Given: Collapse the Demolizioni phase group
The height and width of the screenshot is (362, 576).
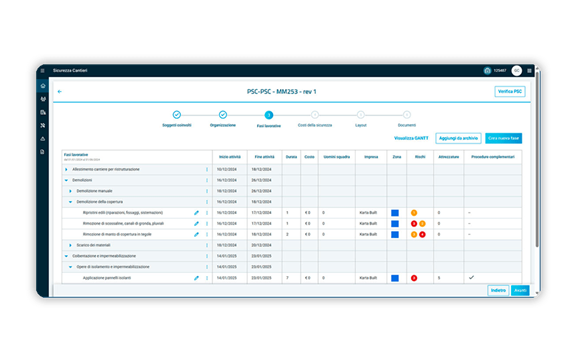Looking at the screenshot, I should (66, 180).
